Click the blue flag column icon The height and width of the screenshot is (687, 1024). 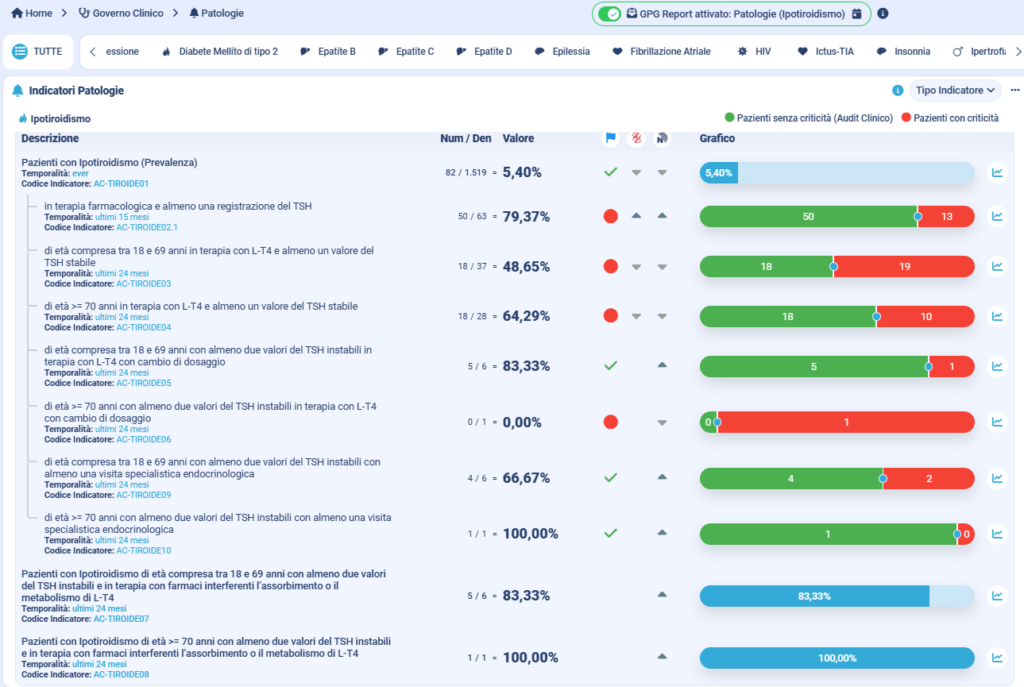click(x=611, y=139)
